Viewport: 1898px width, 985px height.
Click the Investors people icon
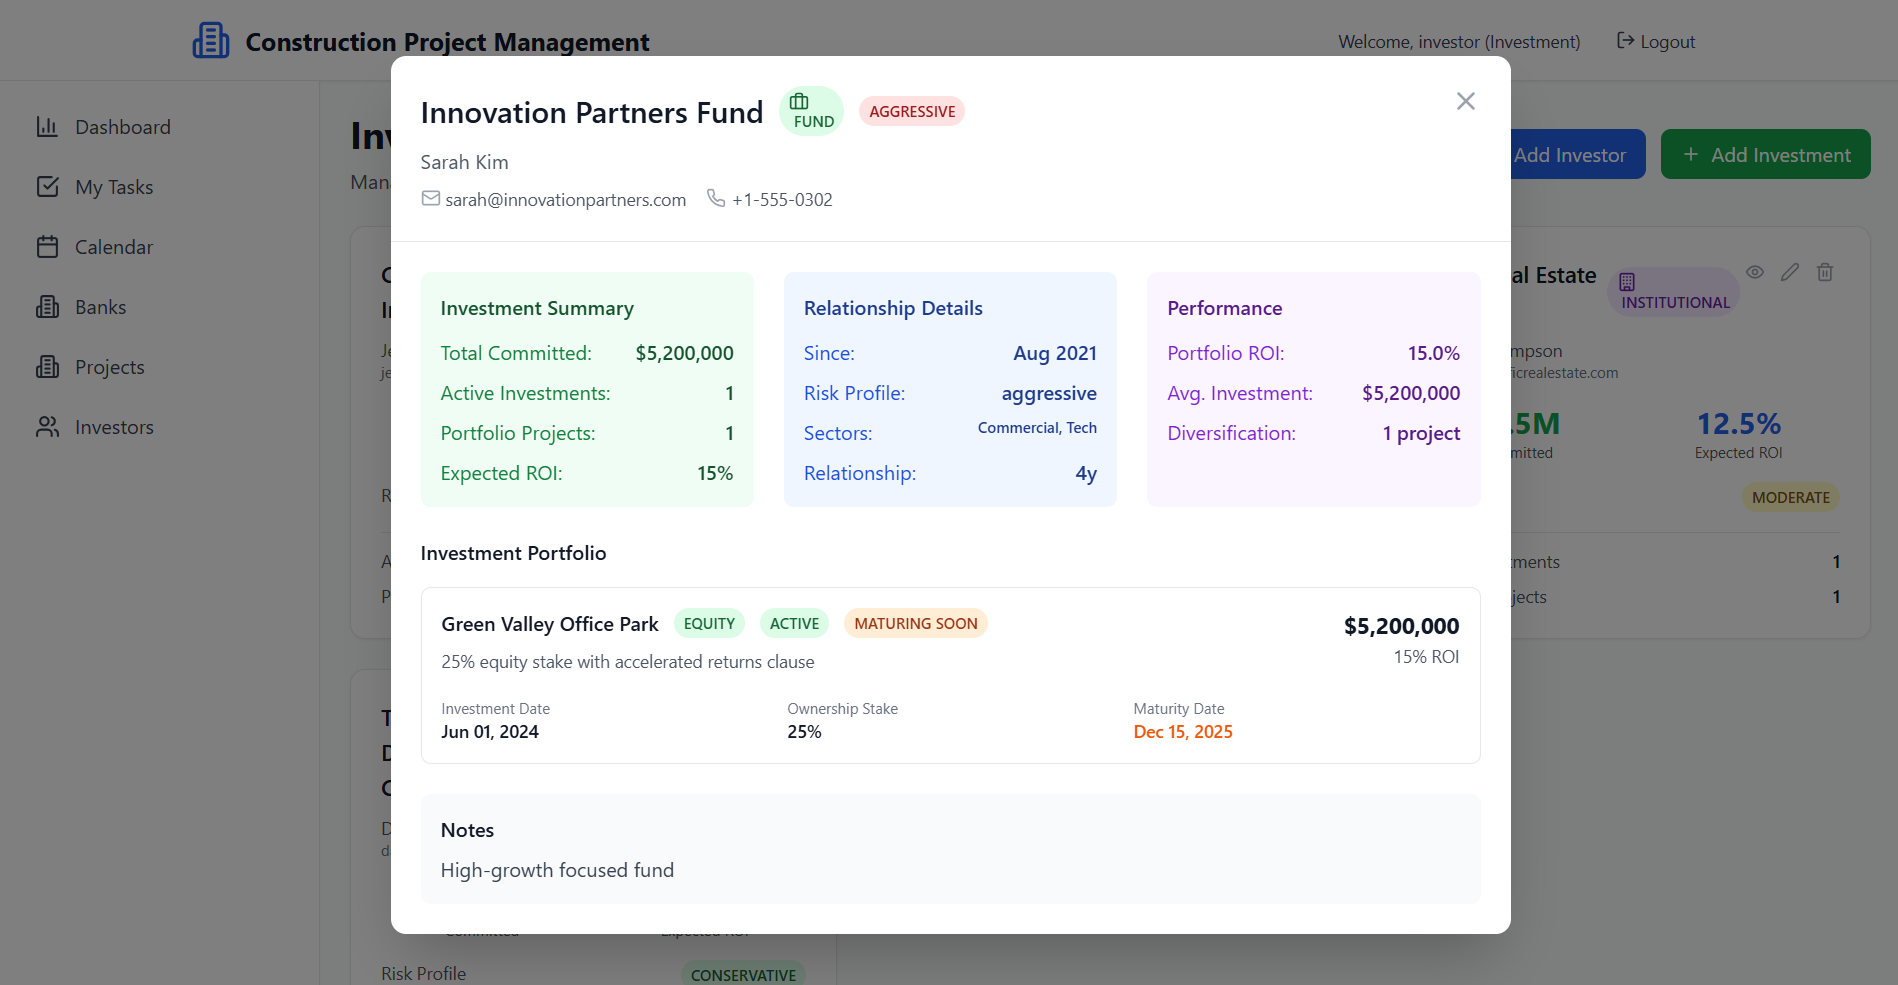(47, 427)
